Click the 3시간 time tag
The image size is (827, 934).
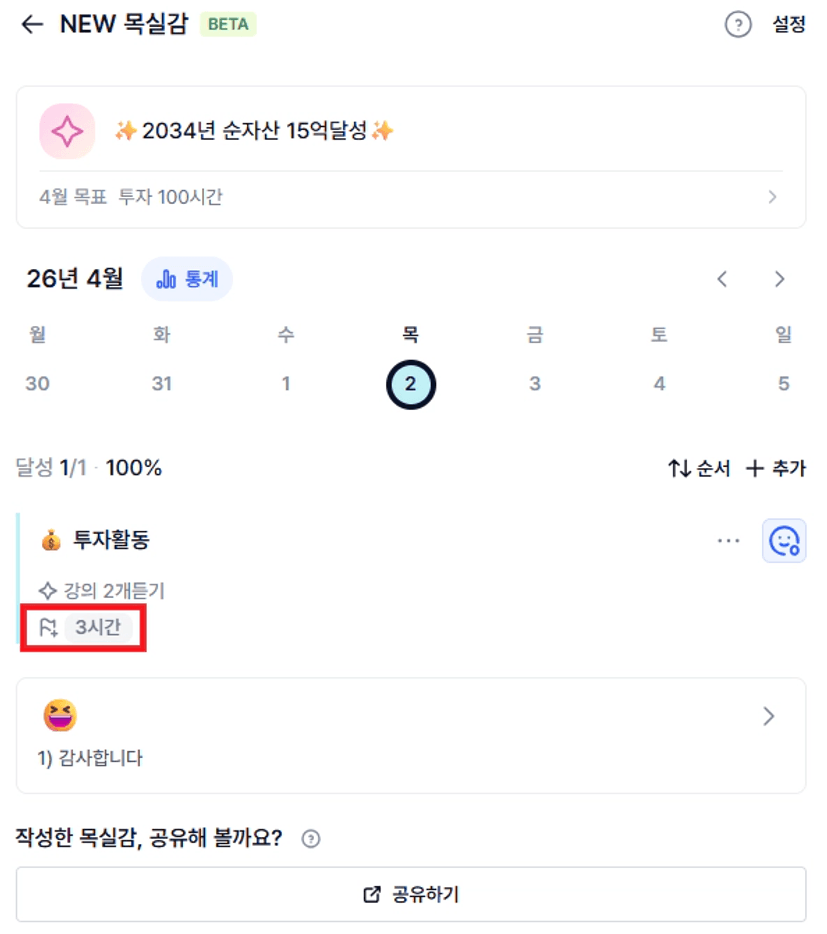point(98,628)
